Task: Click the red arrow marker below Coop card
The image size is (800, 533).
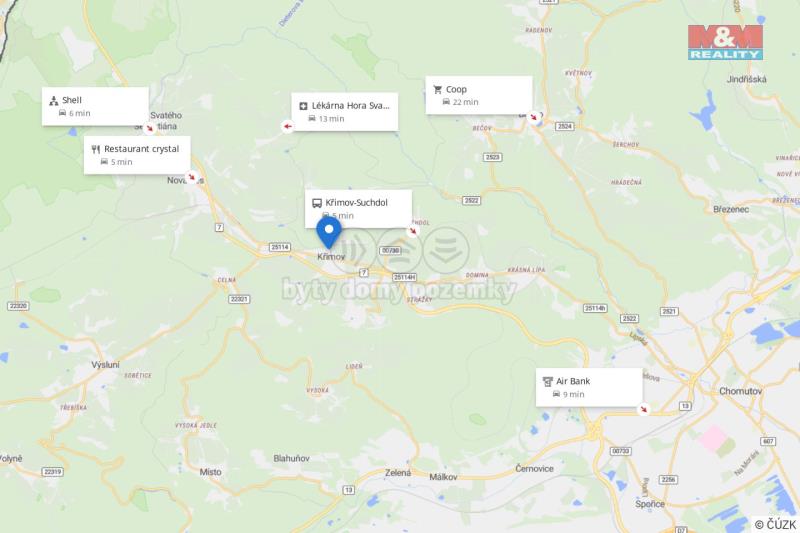Action: (x=534, y=117)
